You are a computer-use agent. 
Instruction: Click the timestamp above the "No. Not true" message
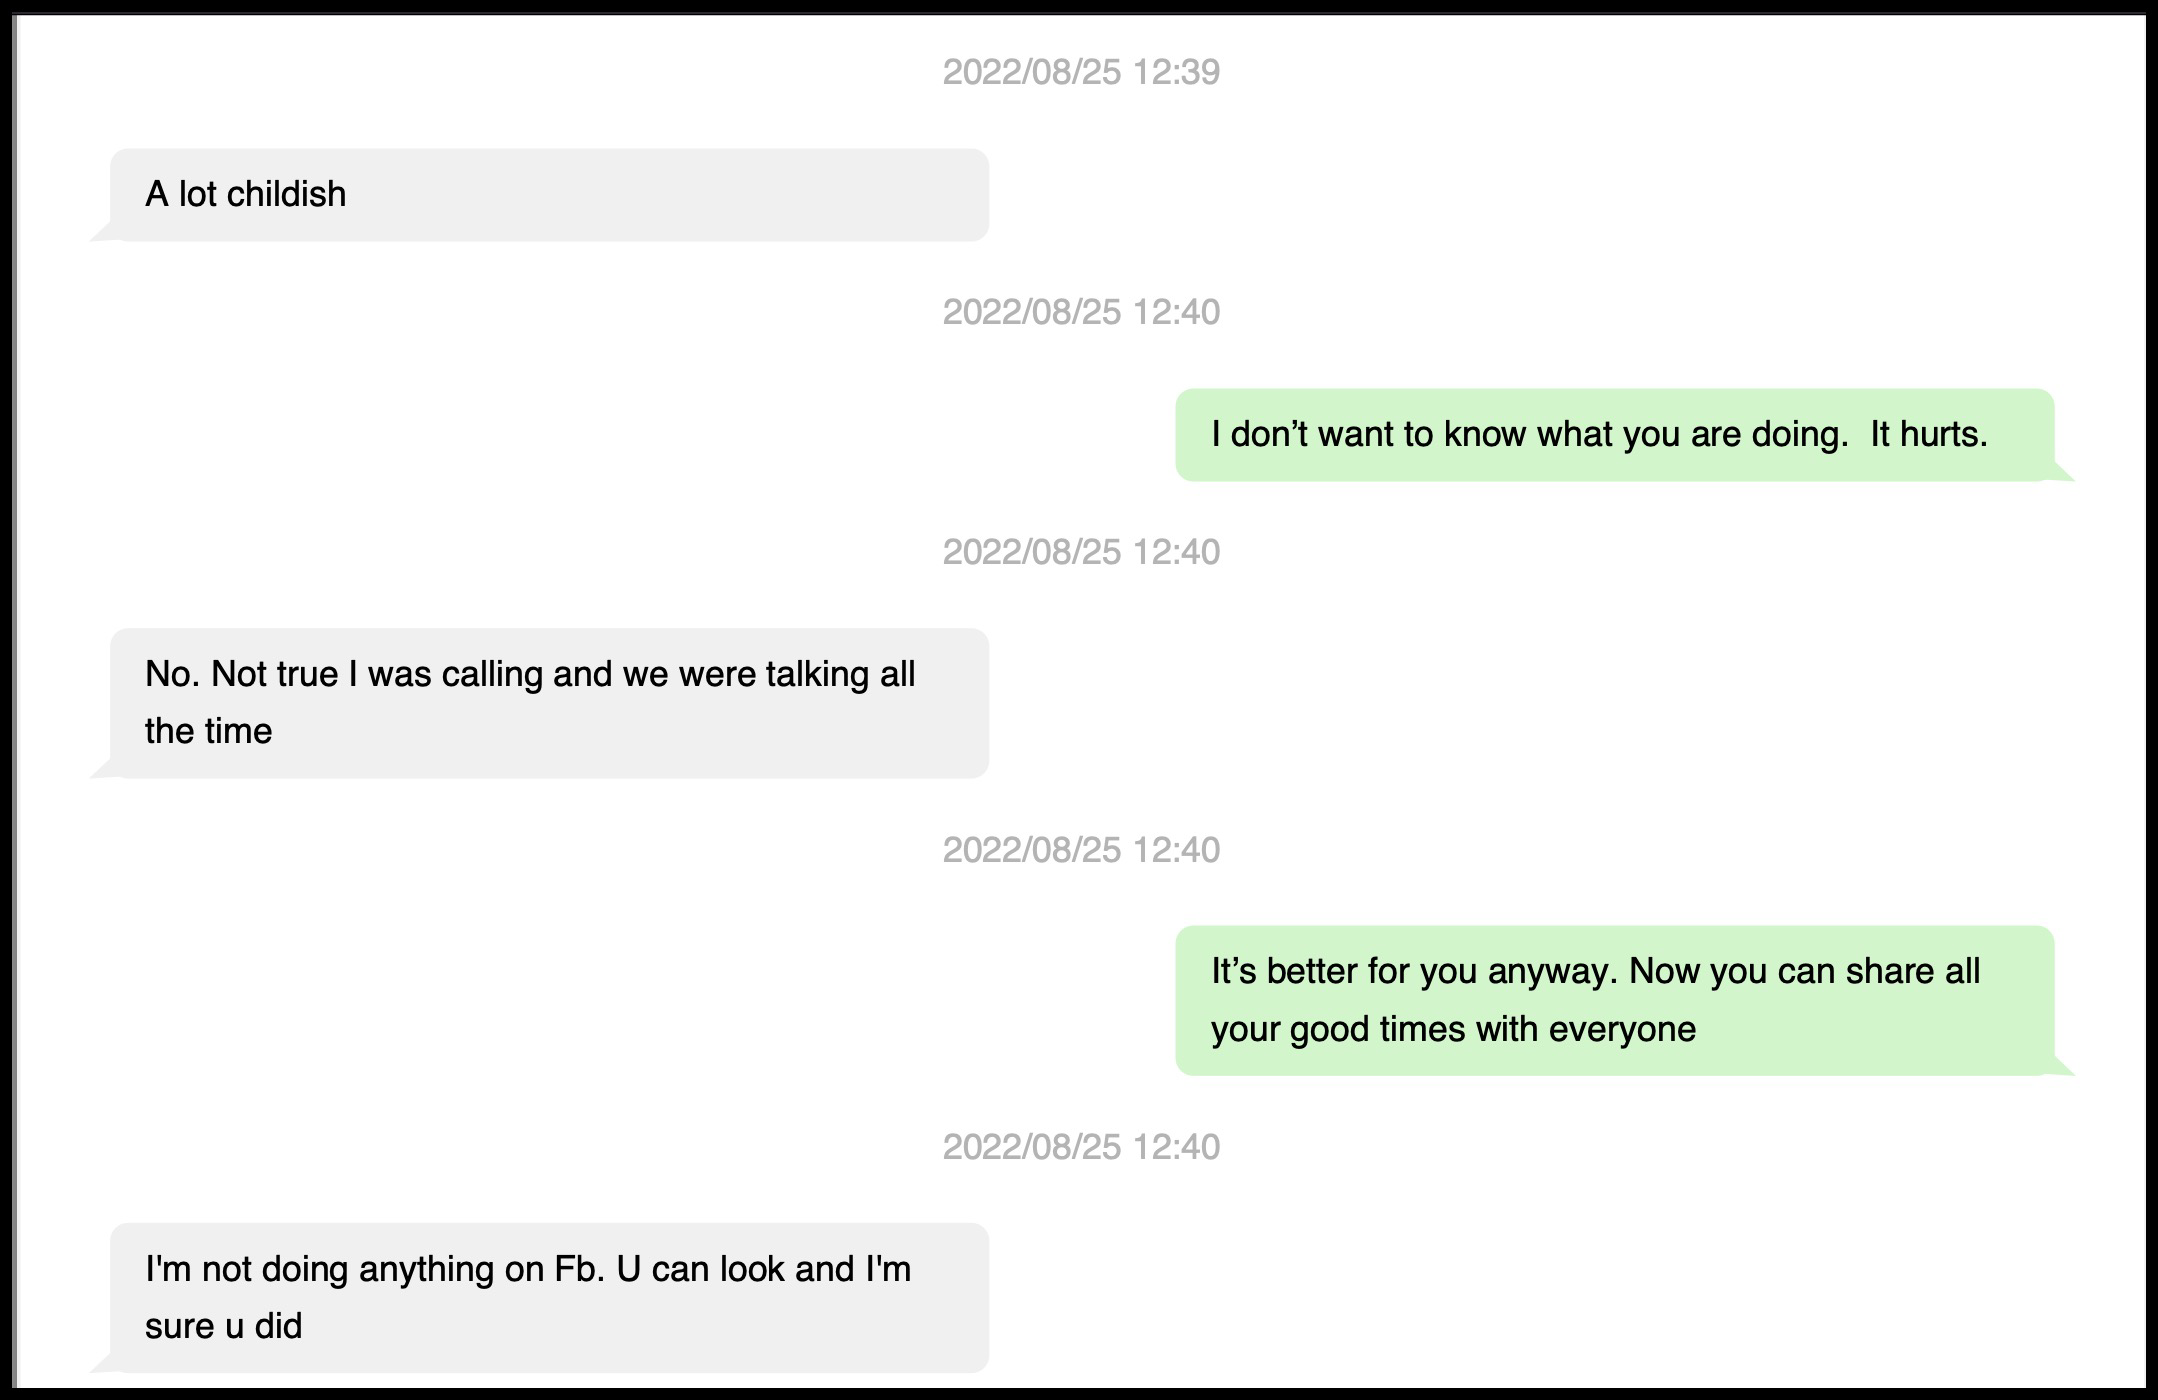pyautogui.click(x=1081, y=552)
